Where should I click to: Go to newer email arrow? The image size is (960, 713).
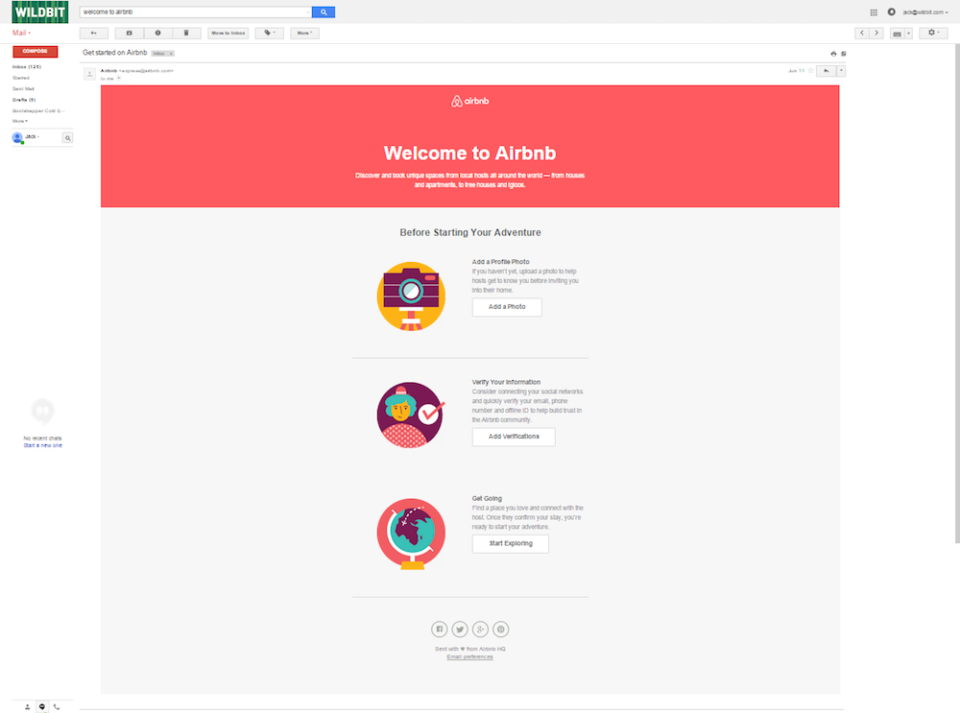(861, 33)
